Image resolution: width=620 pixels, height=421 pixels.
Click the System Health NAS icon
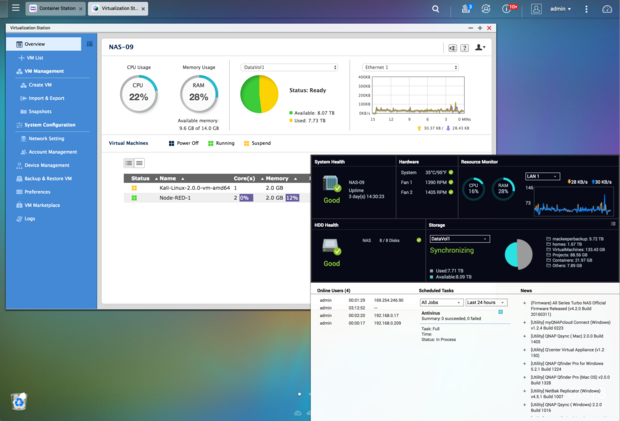[x=331, y=184]
